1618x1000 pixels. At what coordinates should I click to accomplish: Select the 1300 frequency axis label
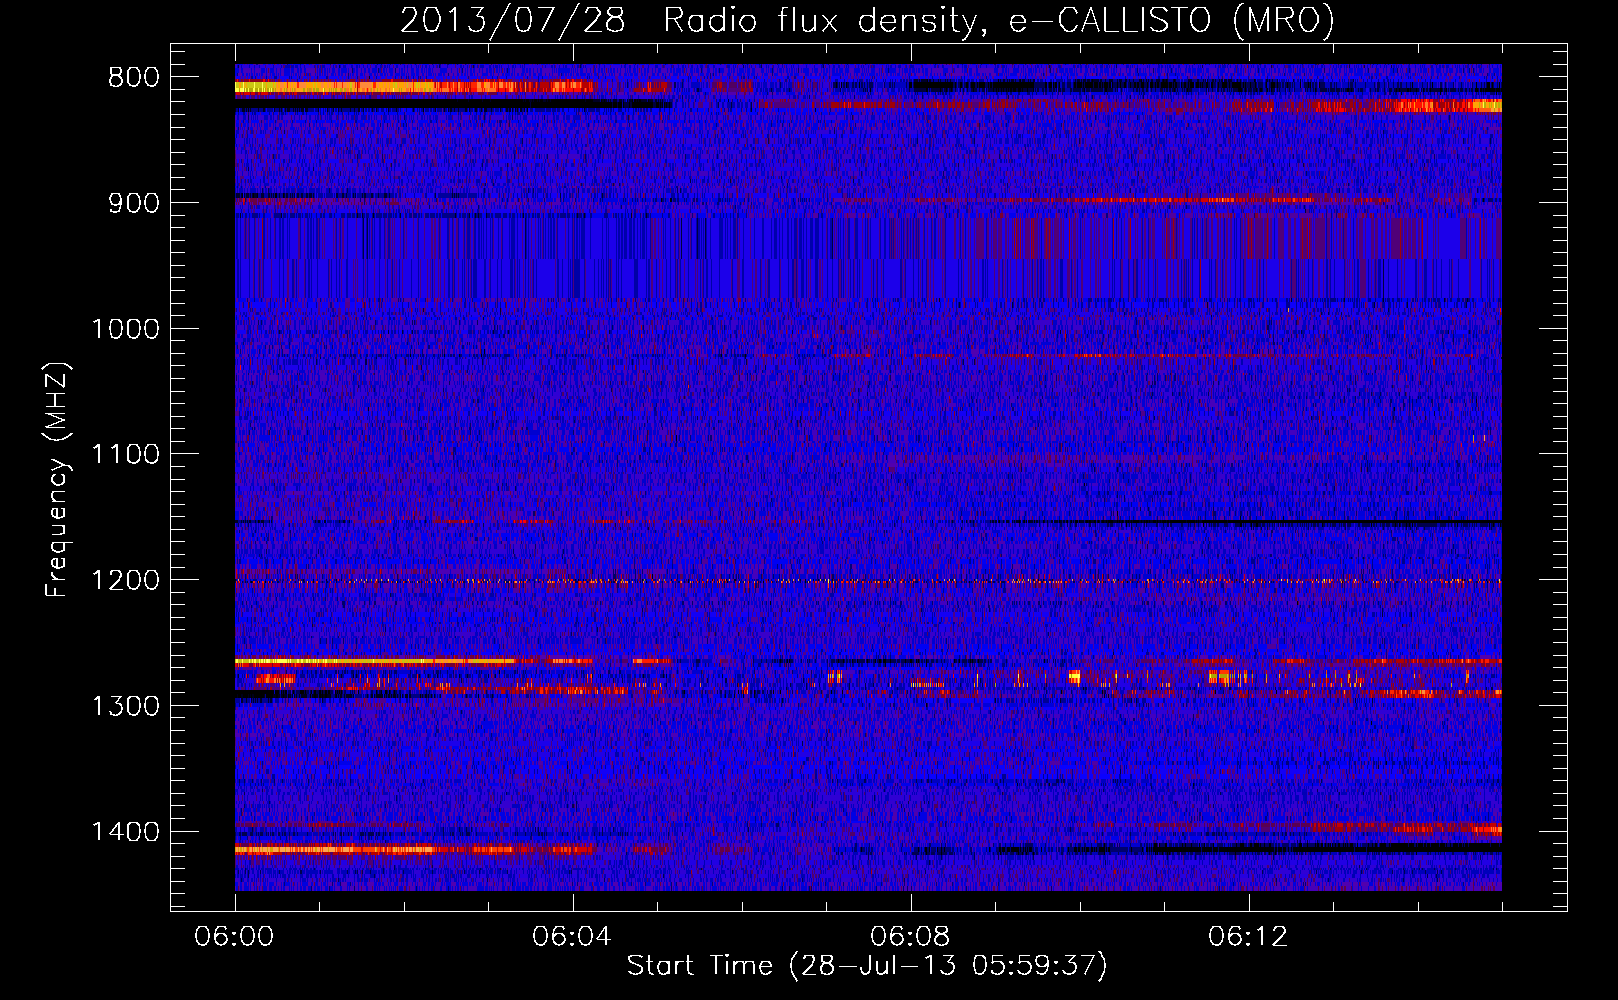point(125,706)
